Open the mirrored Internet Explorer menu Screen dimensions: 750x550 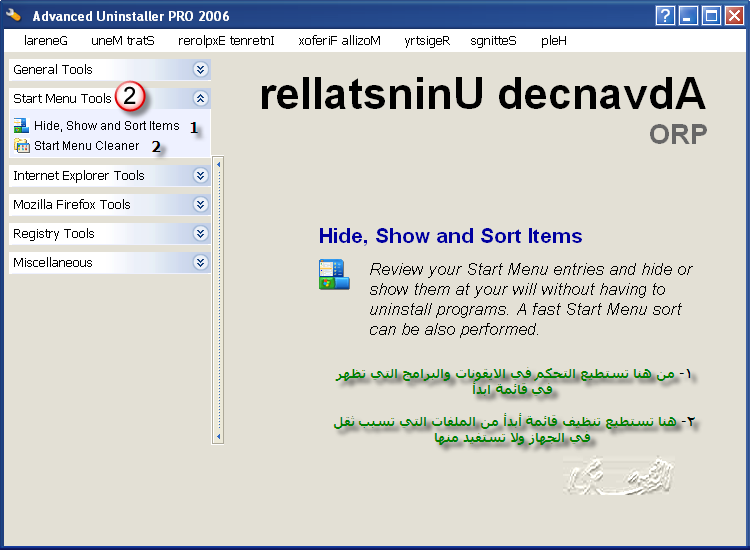tap(226, 41)
